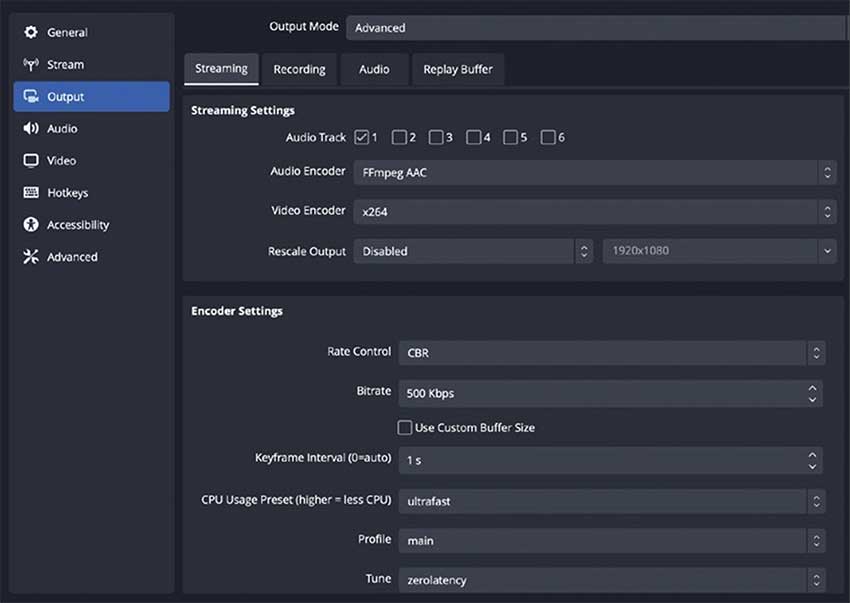Click the Keyframe Interval input field

tap(600, 461)
